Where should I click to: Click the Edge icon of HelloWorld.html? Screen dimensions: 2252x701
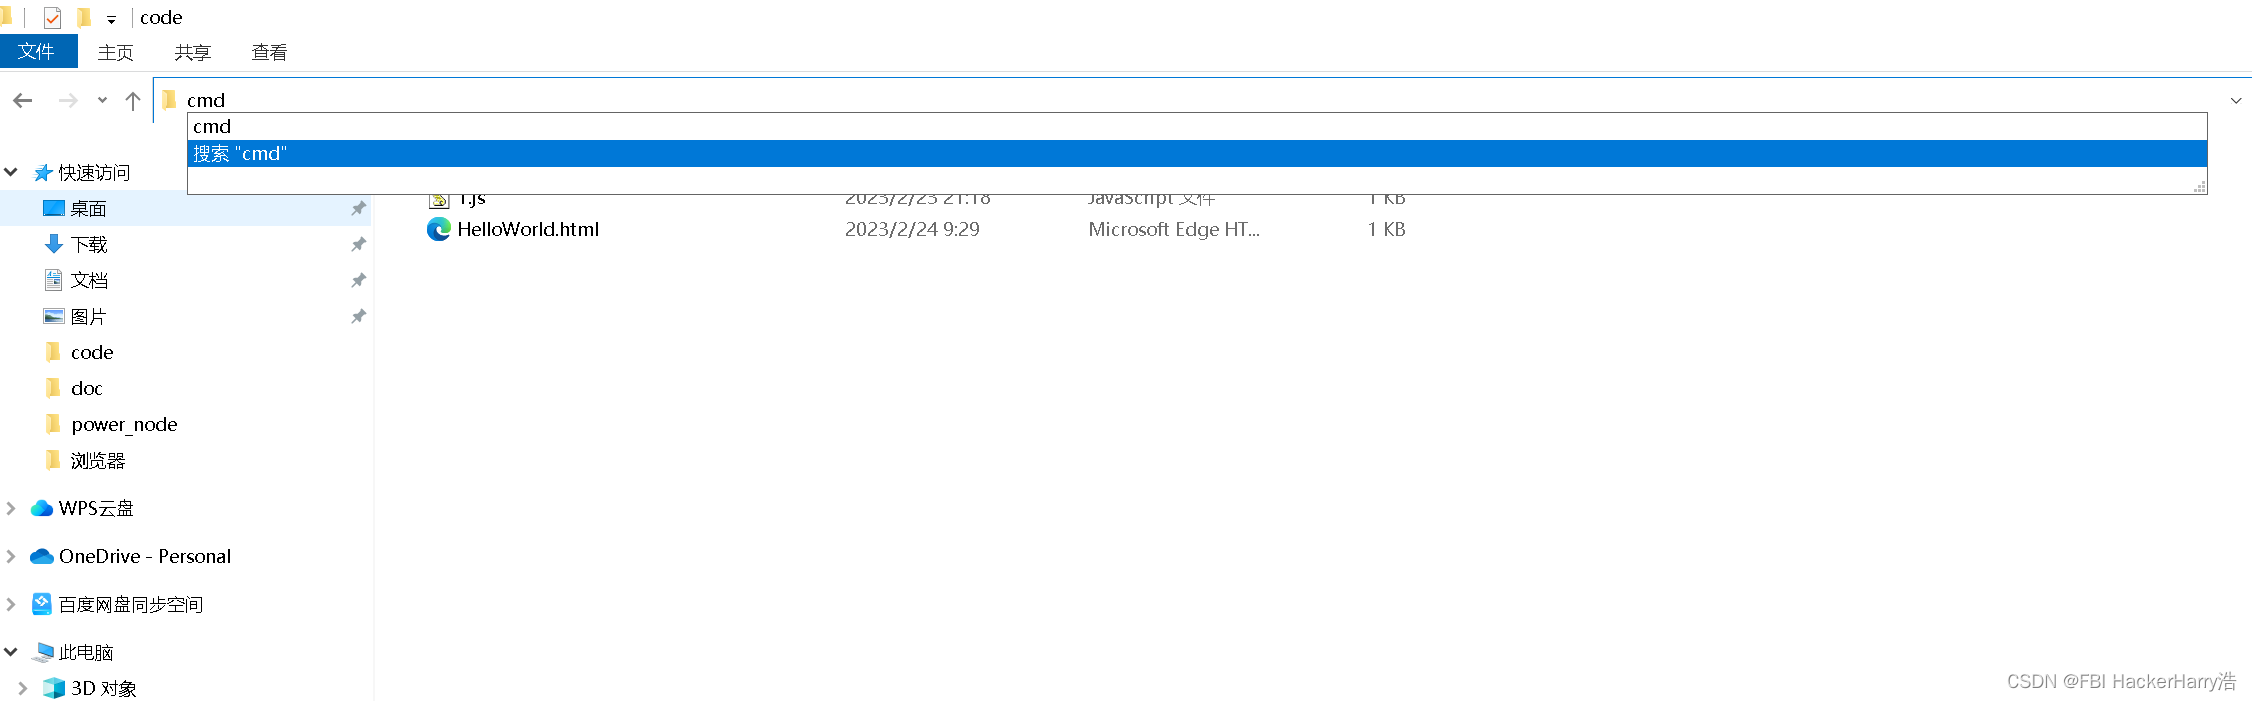click(439, 229)
